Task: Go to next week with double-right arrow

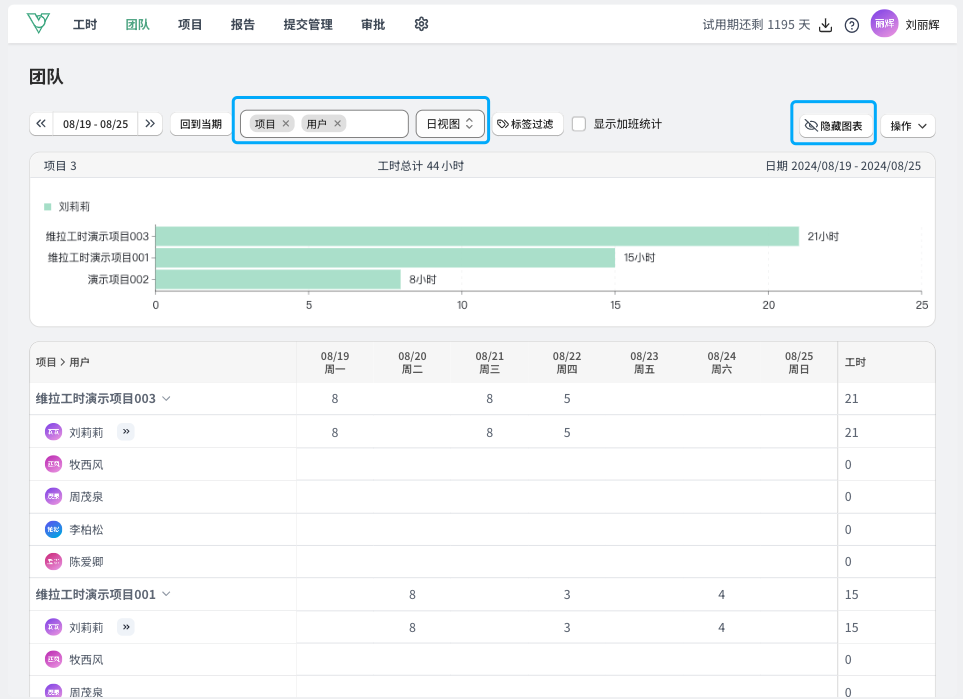Action: point(150,124)
